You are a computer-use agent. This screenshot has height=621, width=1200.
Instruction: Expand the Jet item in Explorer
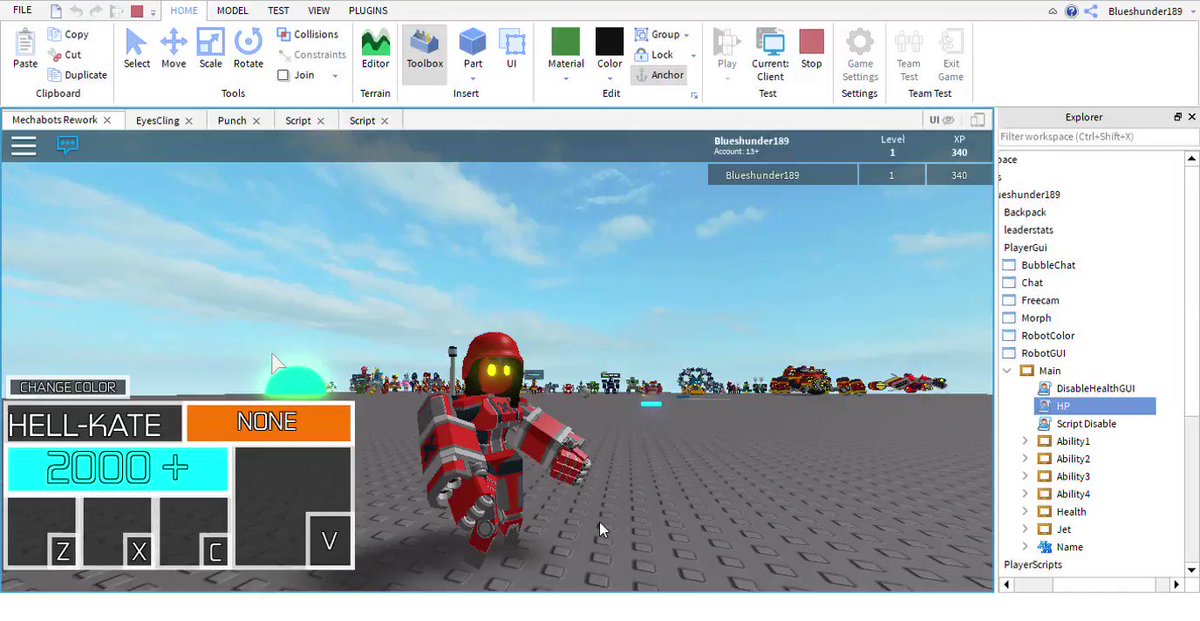coord(1025,529)
